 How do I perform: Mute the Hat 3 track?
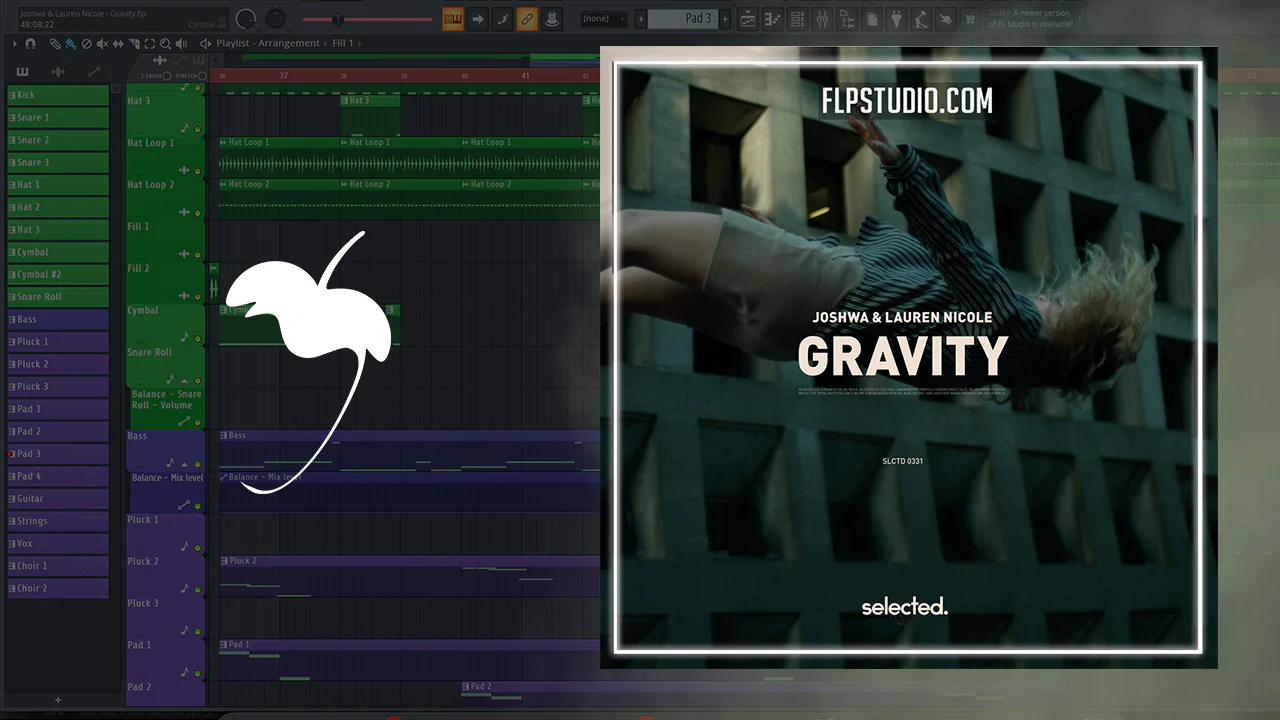198,129
